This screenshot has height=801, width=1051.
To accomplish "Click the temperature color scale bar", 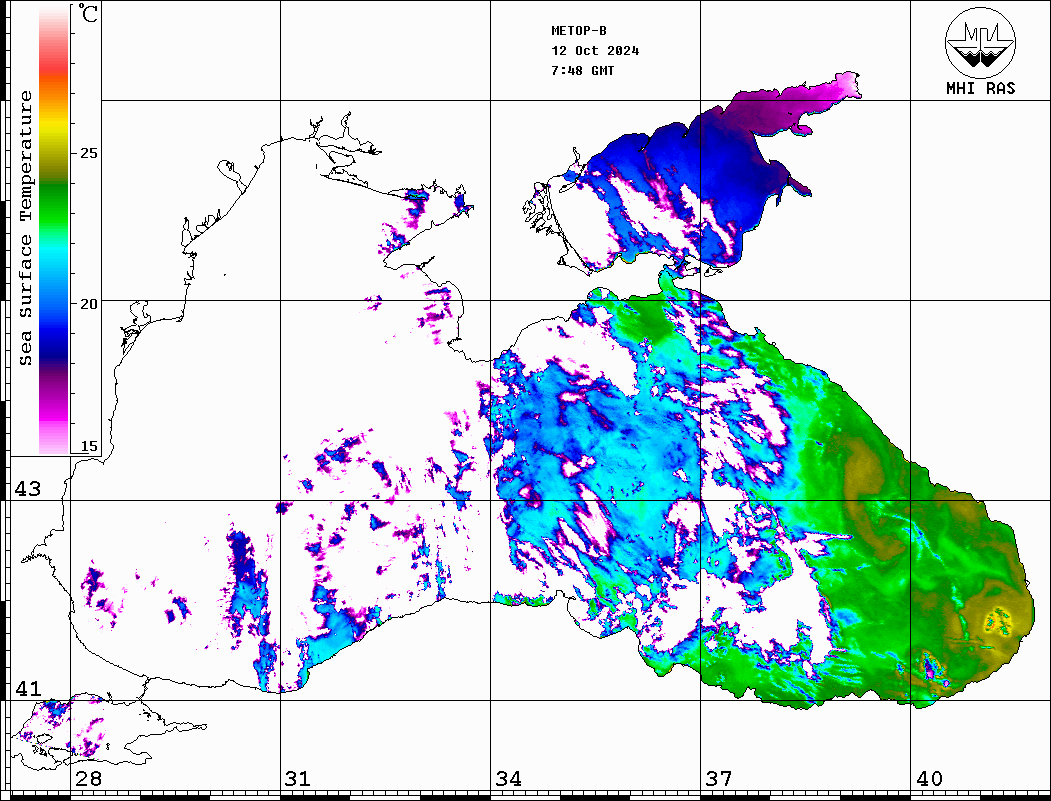I will (x=54, y=231).
